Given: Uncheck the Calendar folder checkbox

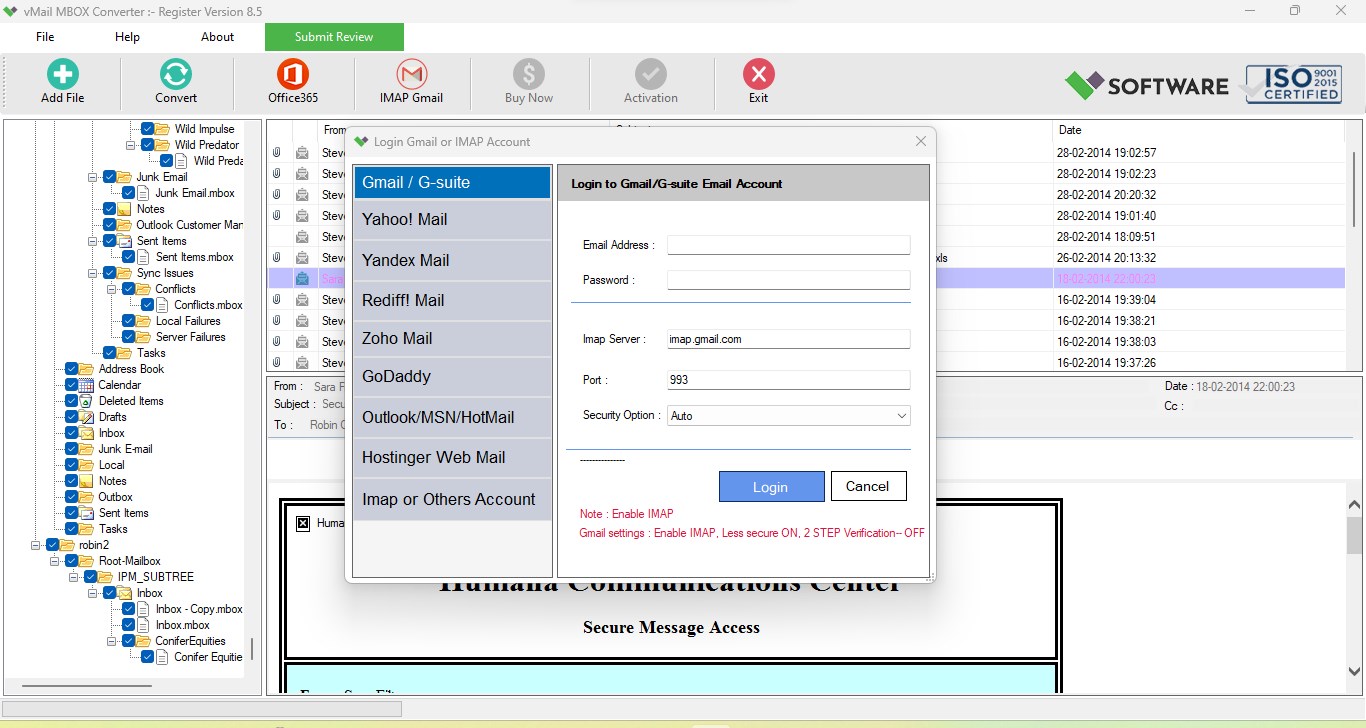Looking at the screenshot, I should click(71, 385).
